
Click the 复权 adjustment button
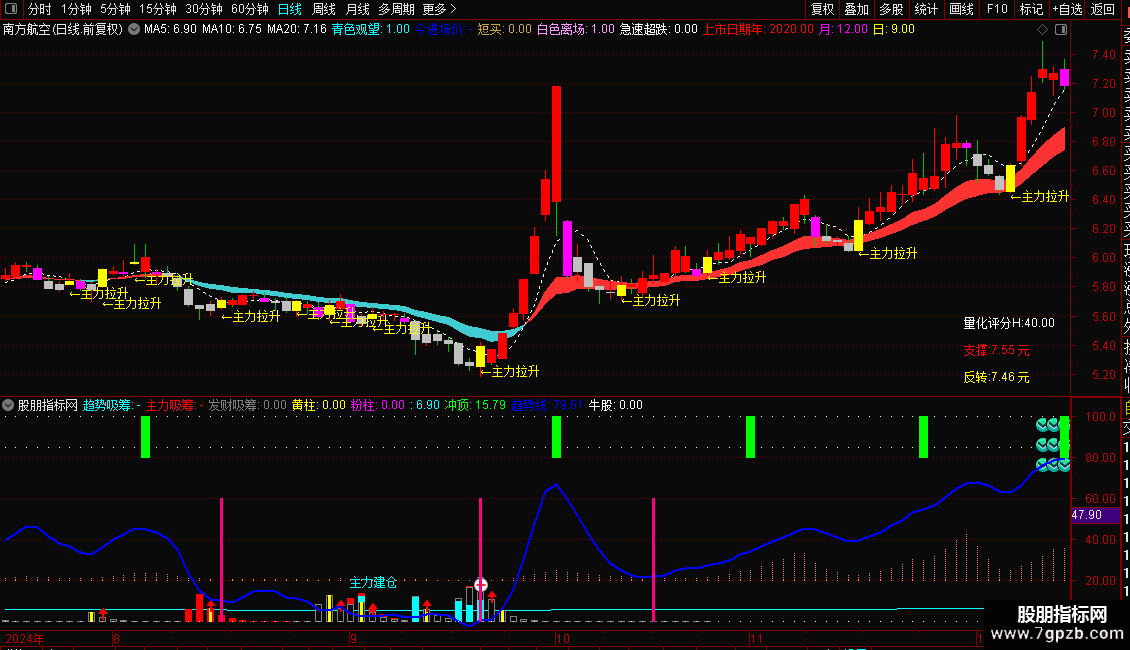click(822, 9)
